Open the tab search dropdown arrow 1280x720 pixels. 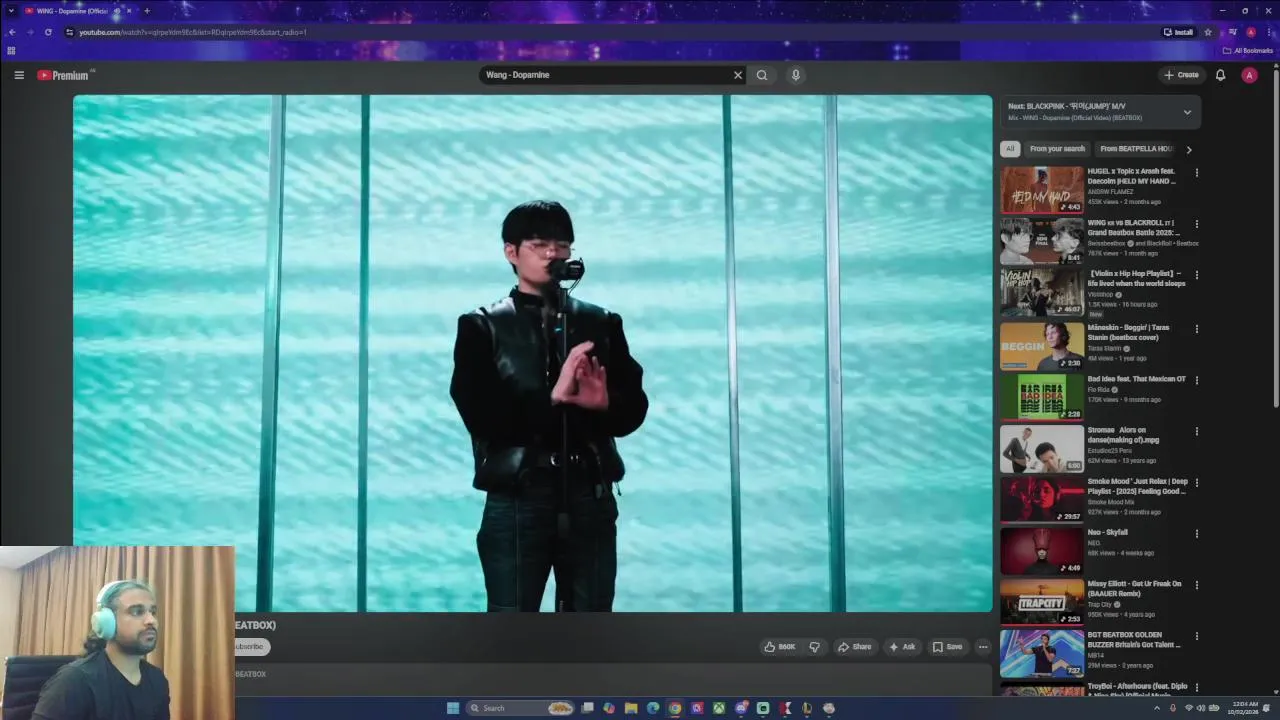11,11
